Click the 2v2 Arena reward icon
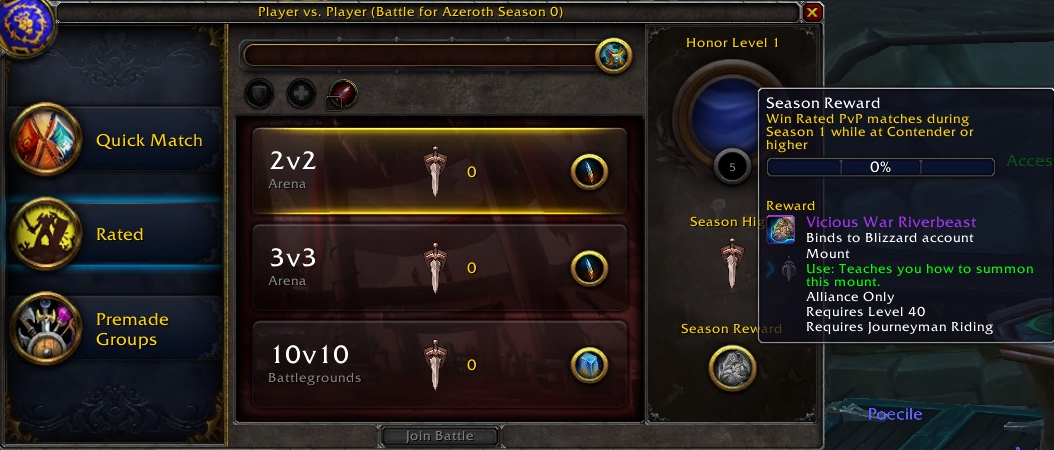Screen dimensions: 1054x450 pyautogui.click(x=590, y=172)
